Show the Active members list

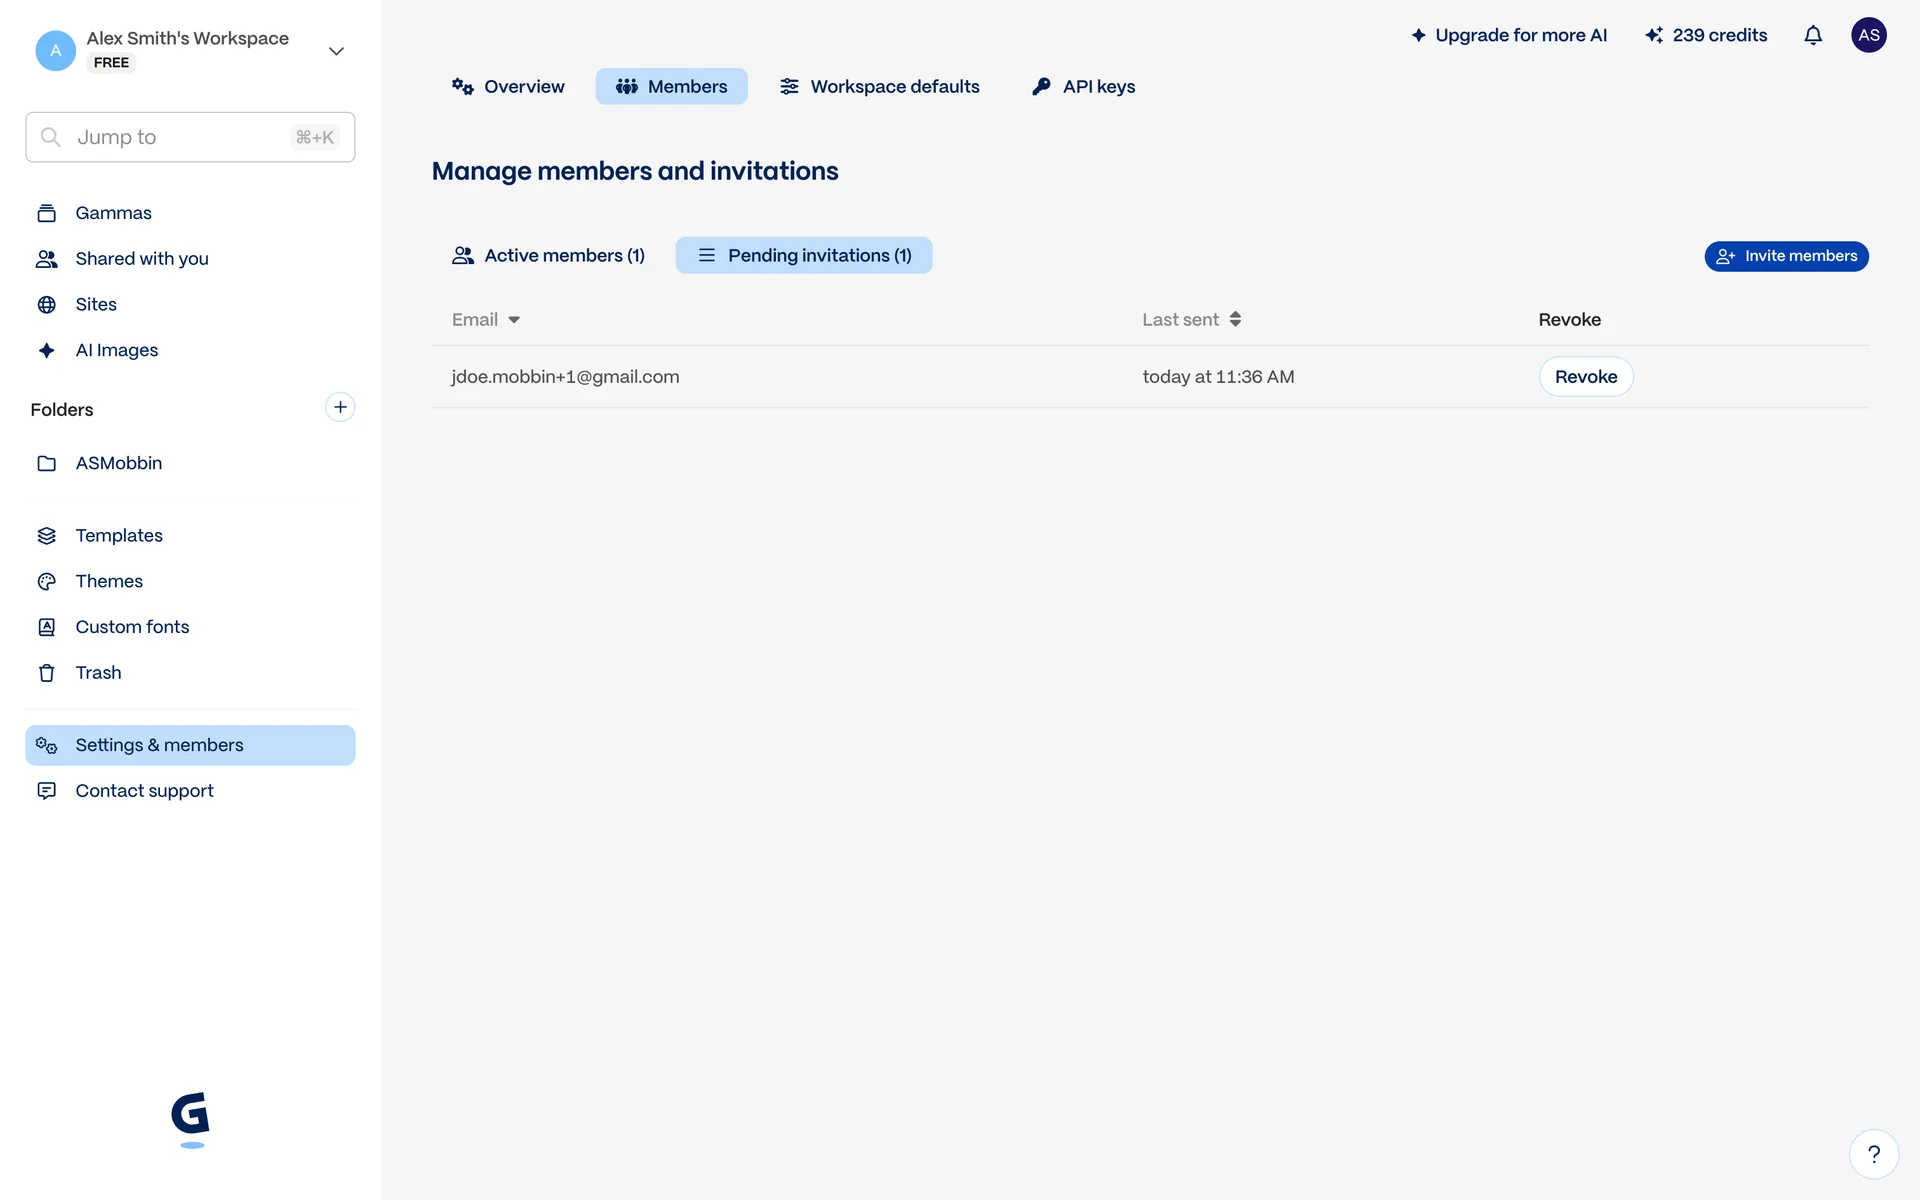(548, 256)
